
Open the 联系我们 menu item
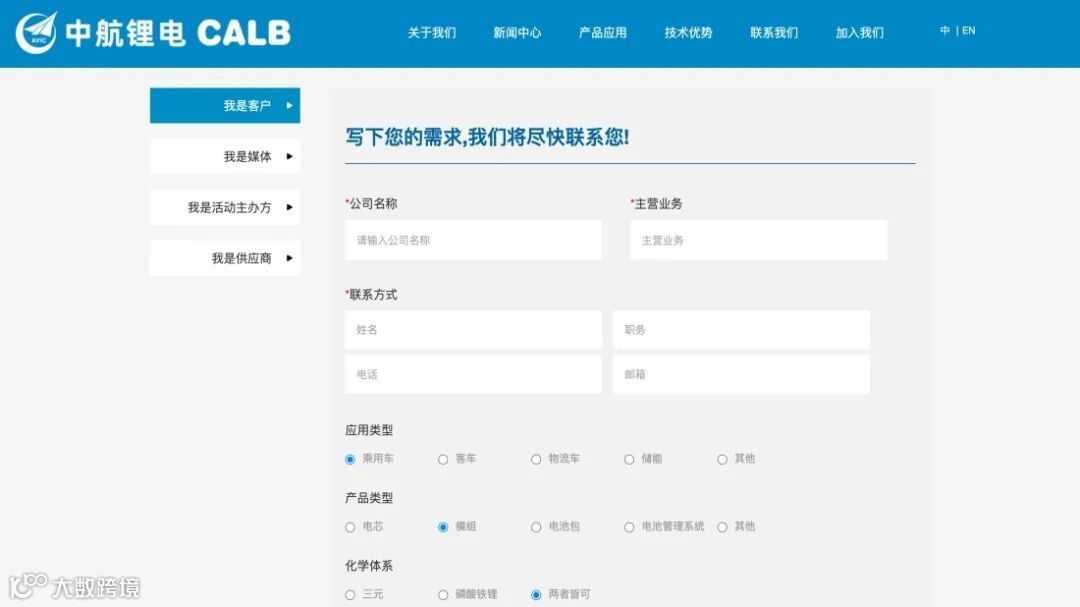(773, 32)
